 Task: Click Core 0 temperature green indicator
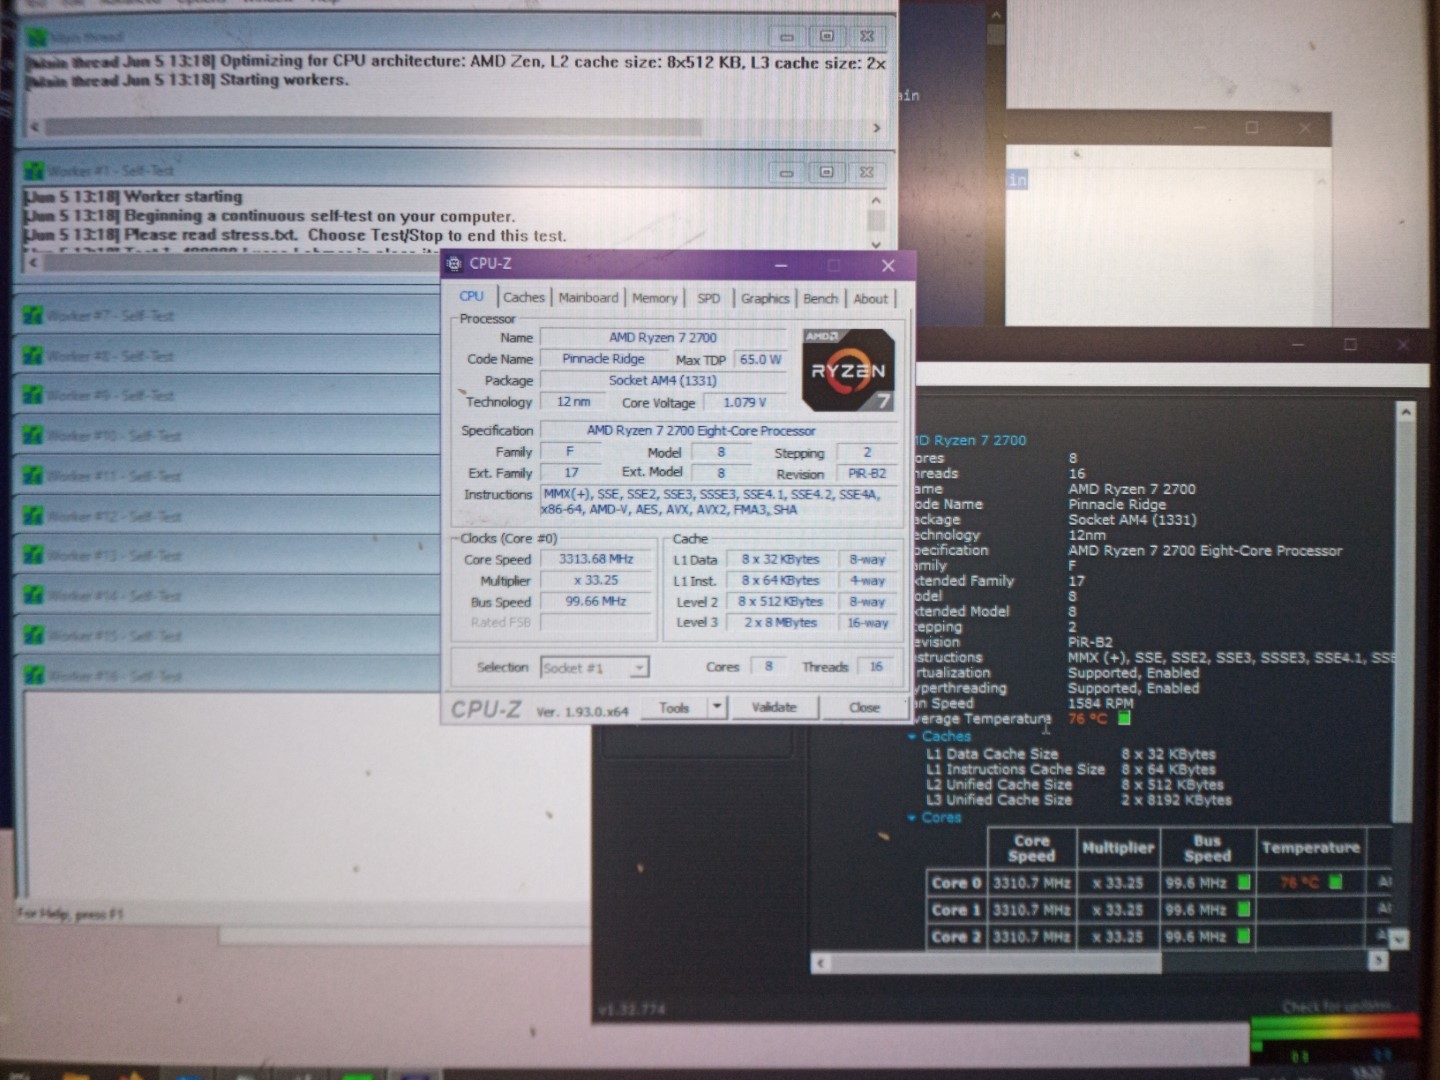(1335, 882)
